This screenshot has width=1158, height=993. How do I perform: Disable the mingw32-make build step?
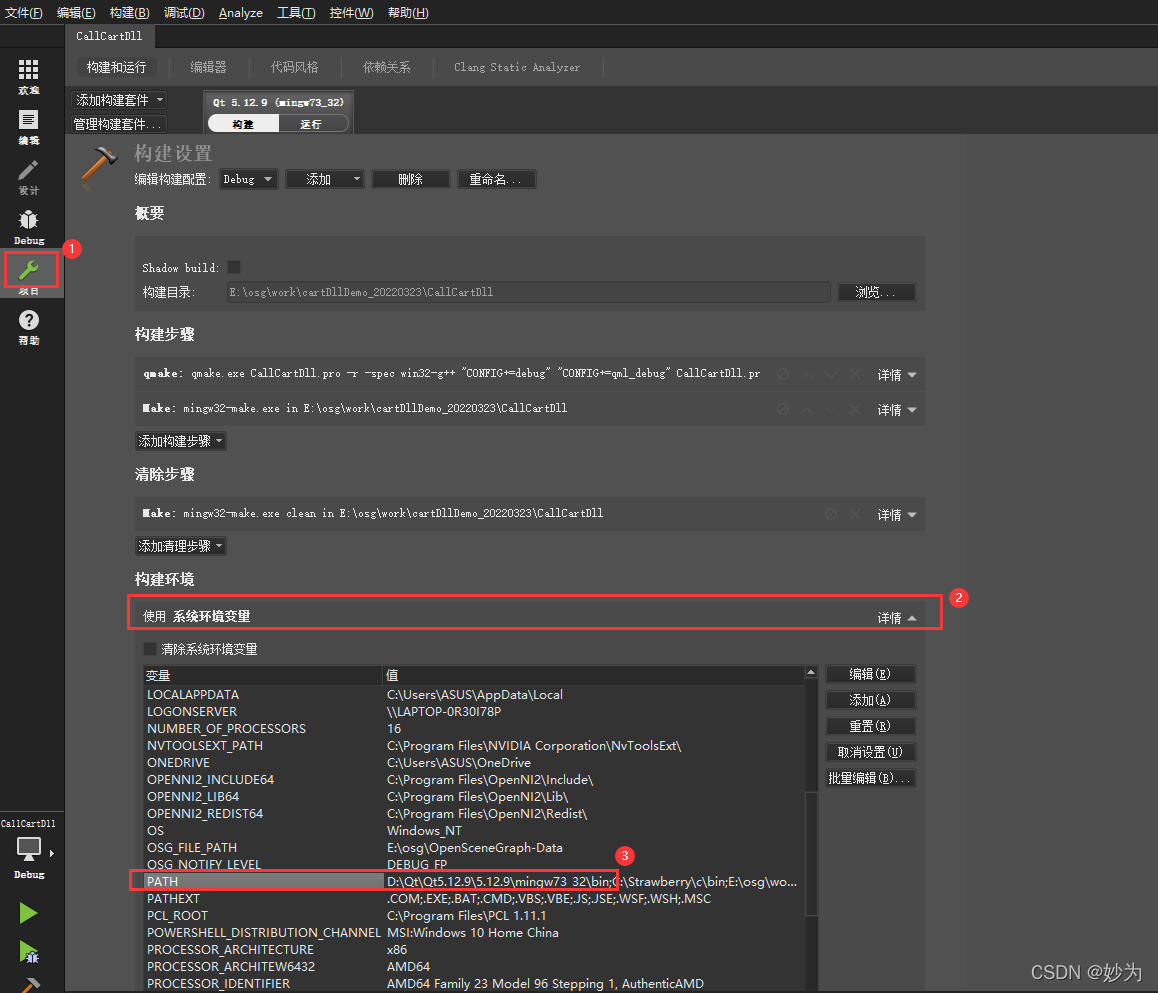[x=783, y=409]
